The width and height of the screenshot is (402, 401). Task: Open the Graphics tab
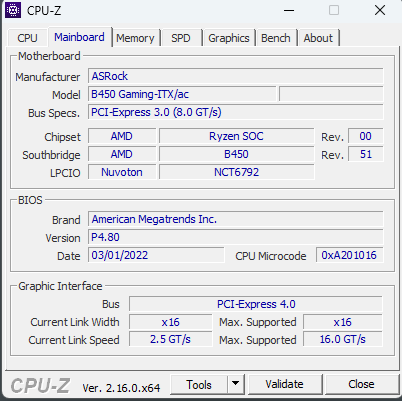click(x=229, y=38)
